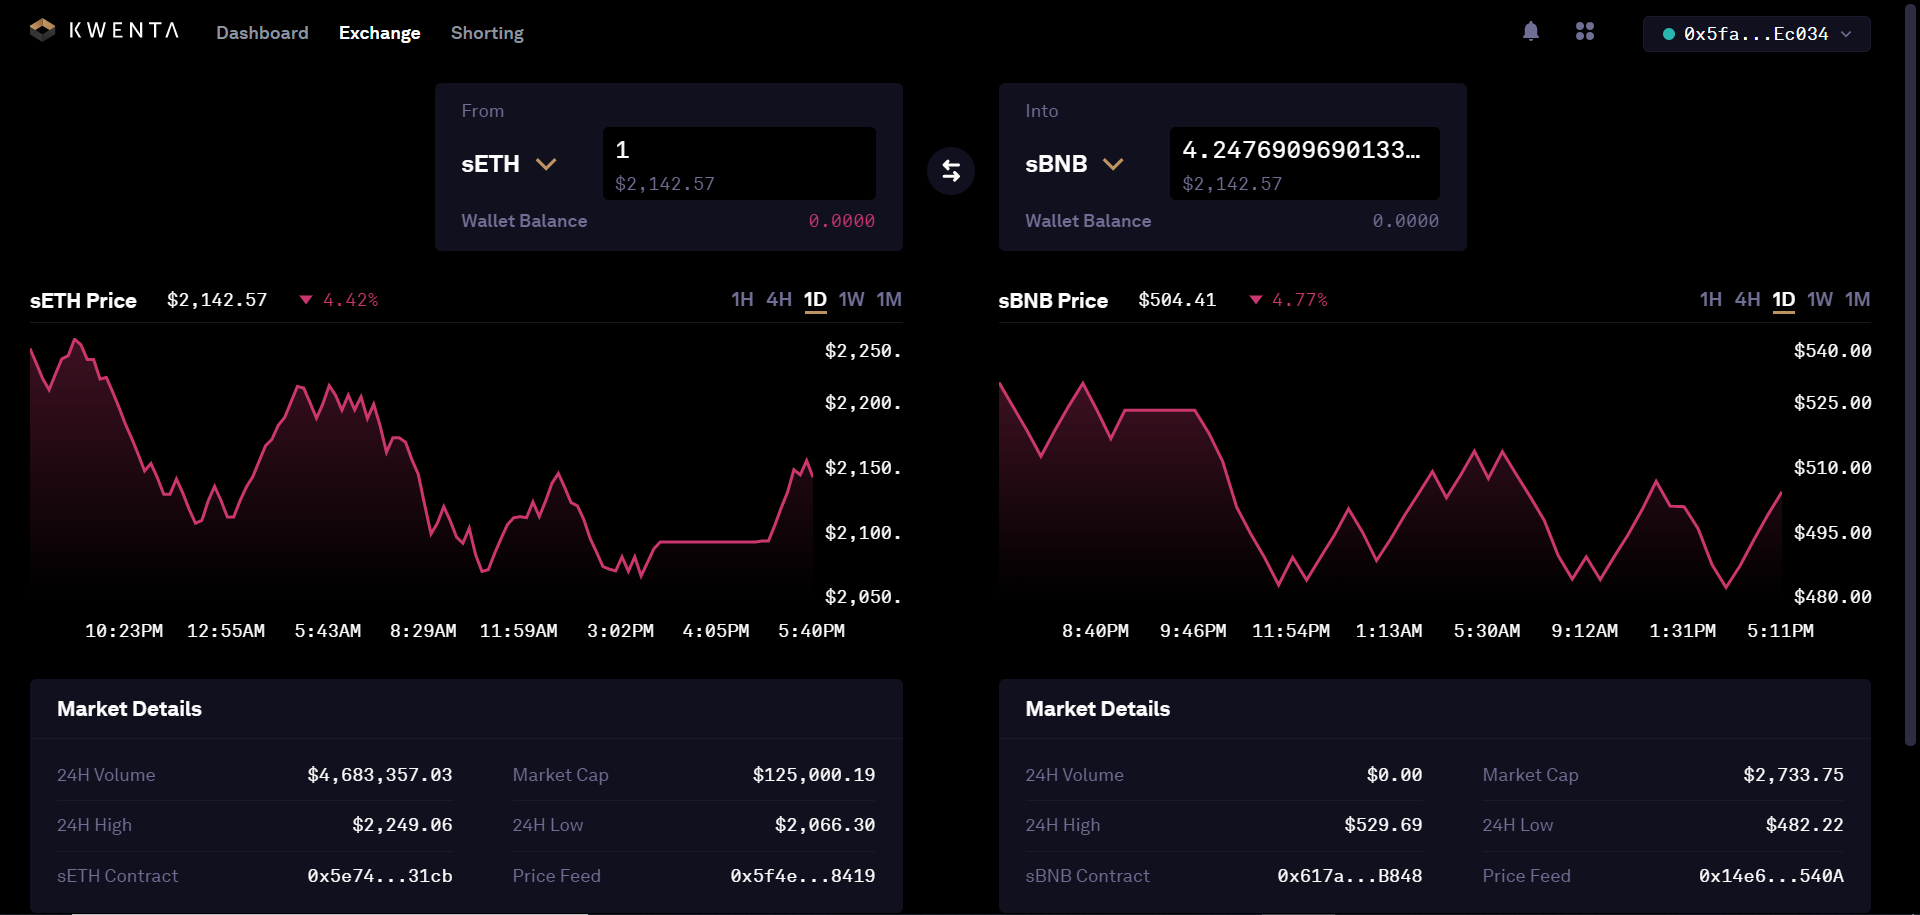
Task: Open the sBNB currency selector
Action: click(1075, 164)
